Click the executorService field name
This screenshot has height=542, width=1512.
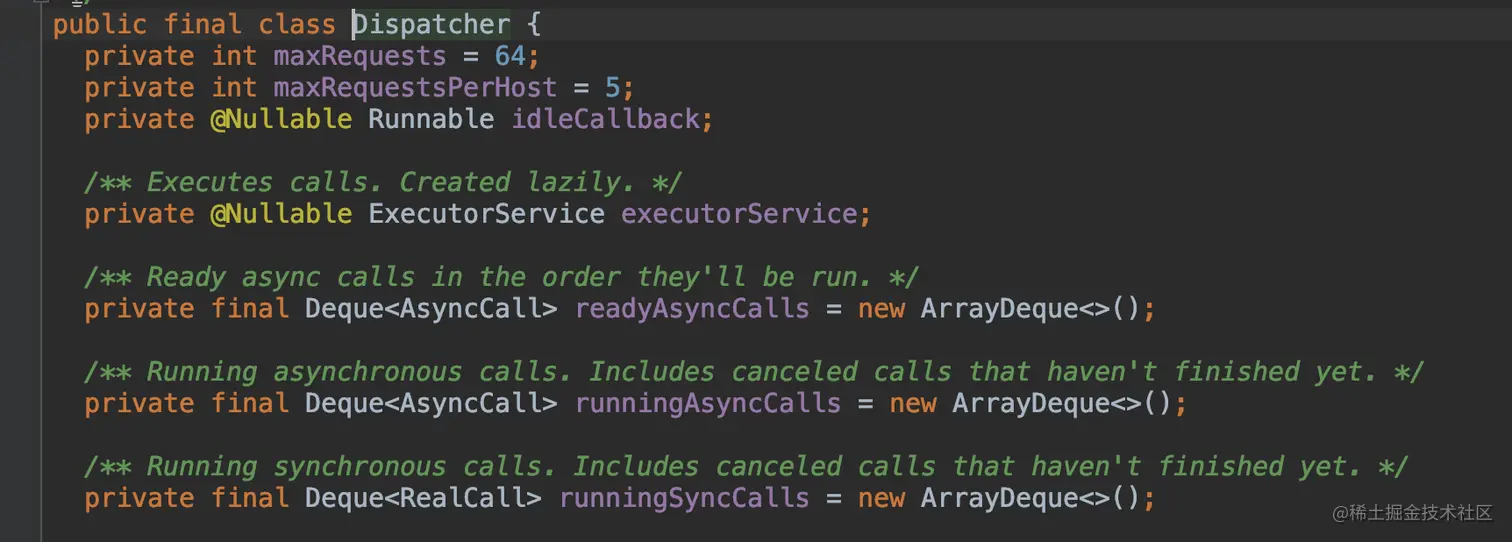(739, 214)
